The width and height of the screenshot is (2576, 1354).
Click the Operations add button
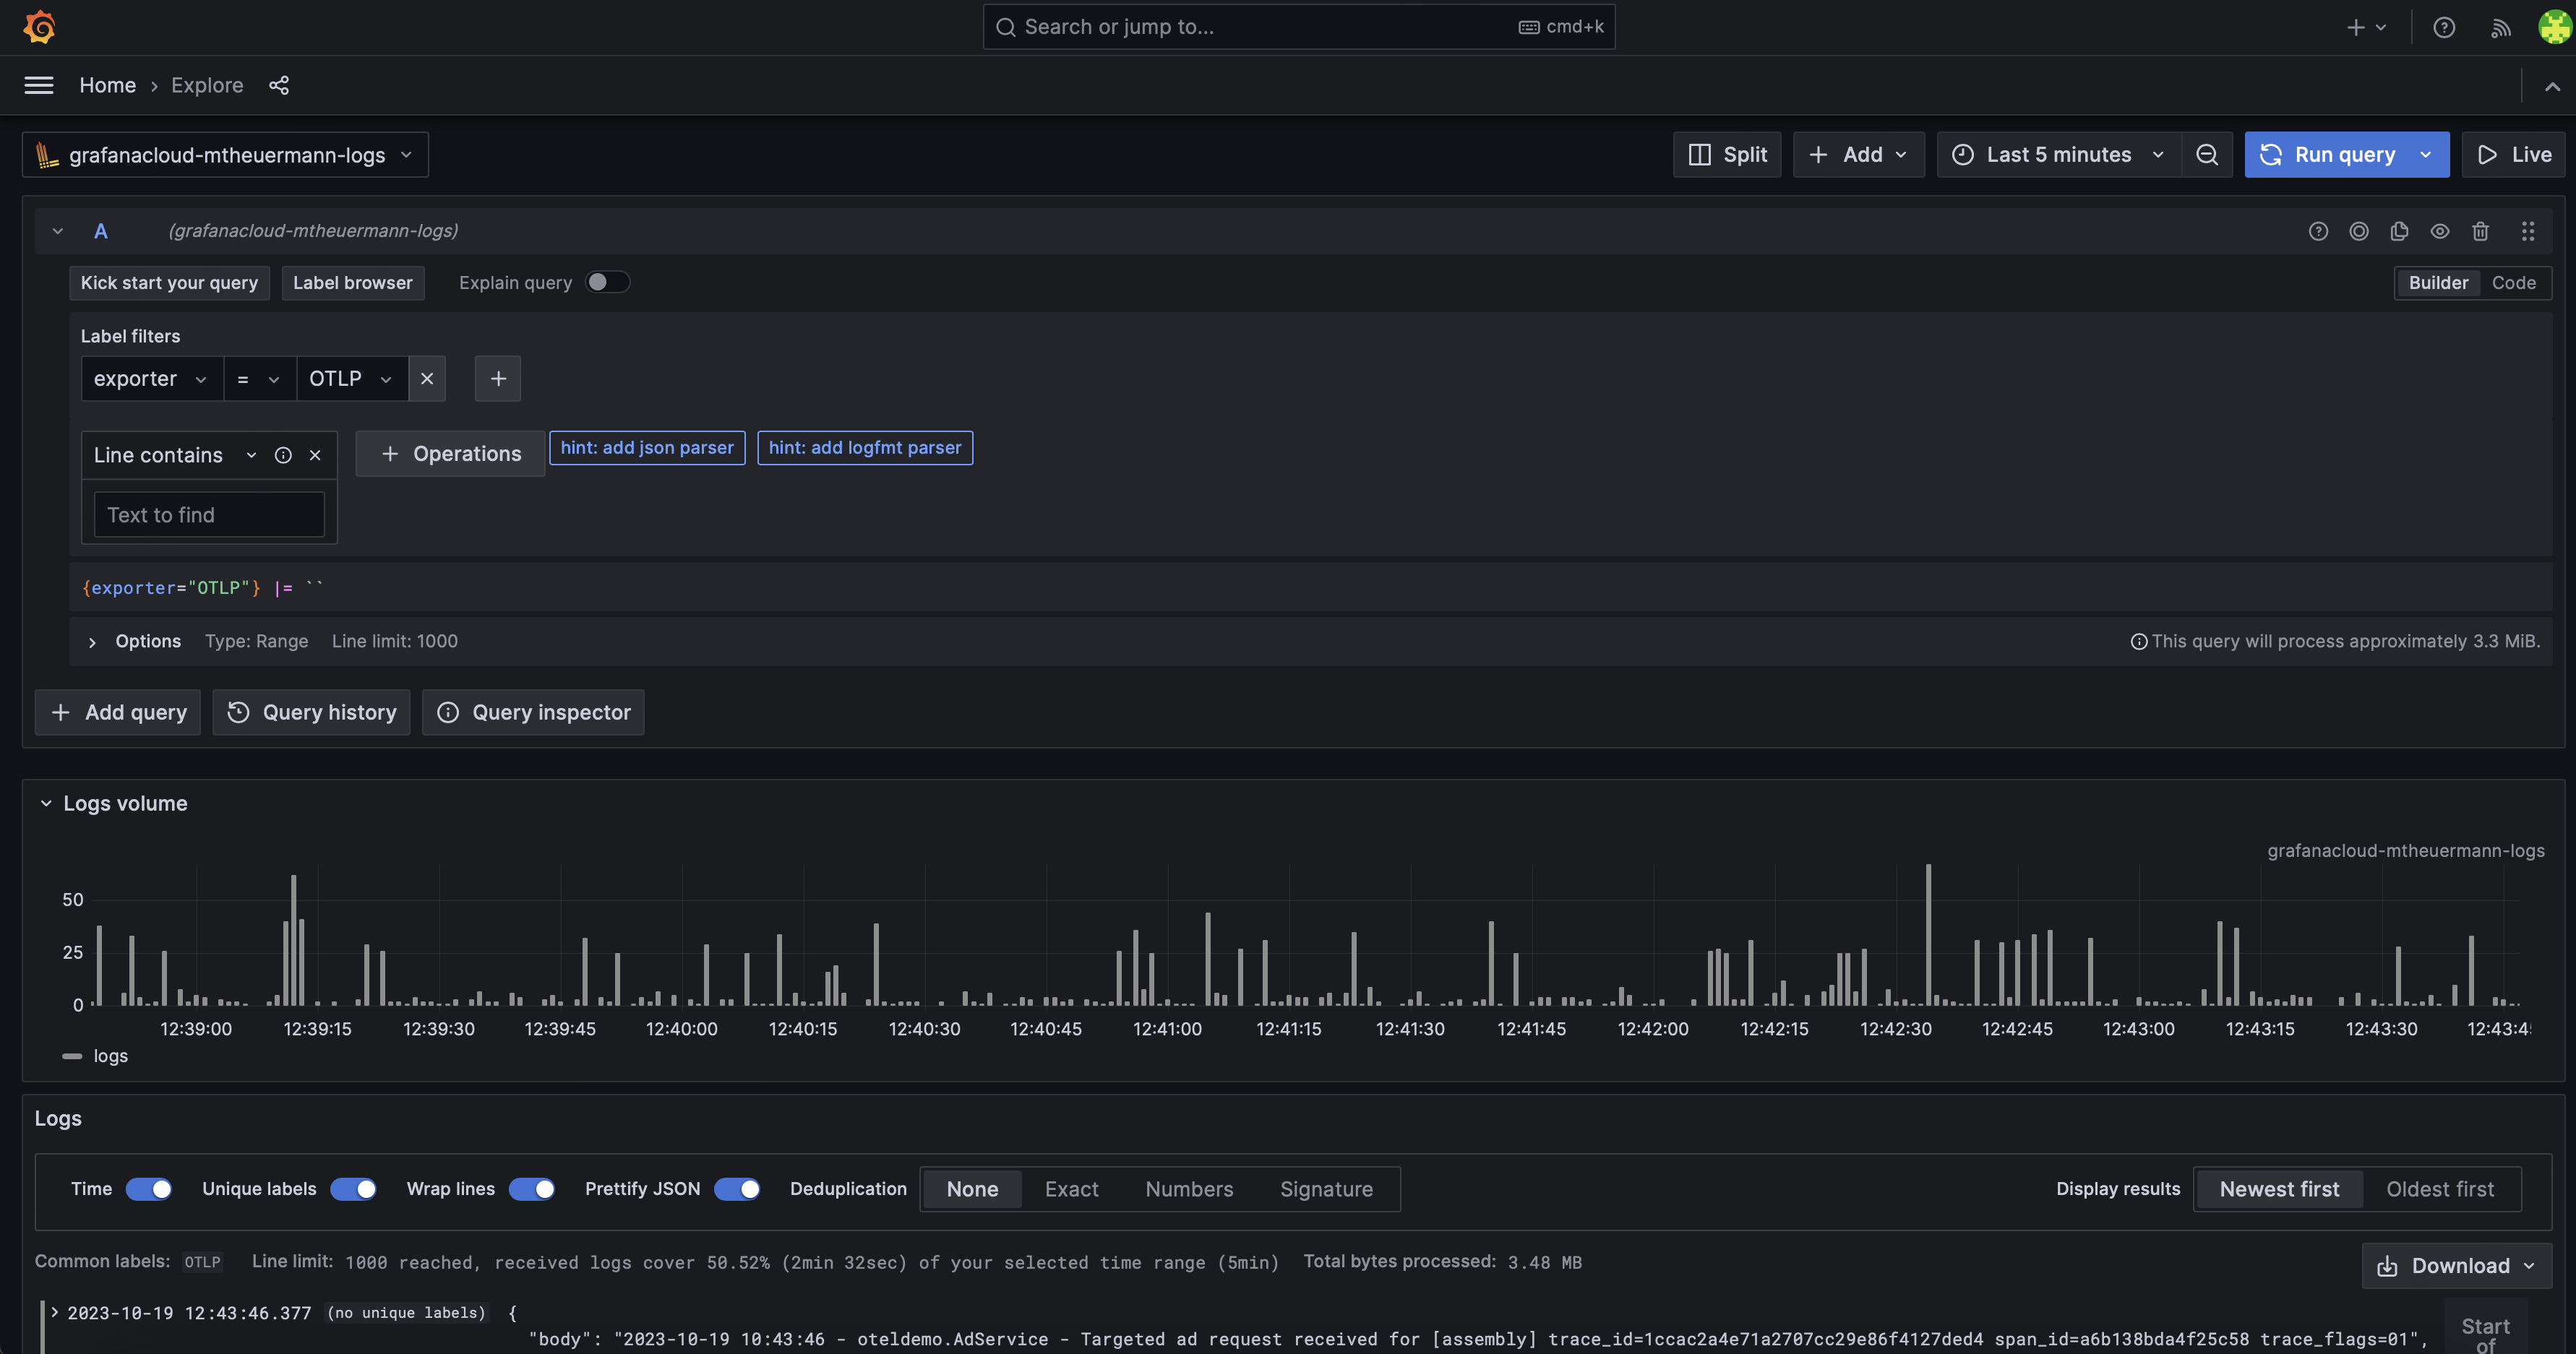pyautogui.click(x=450, y=453)
